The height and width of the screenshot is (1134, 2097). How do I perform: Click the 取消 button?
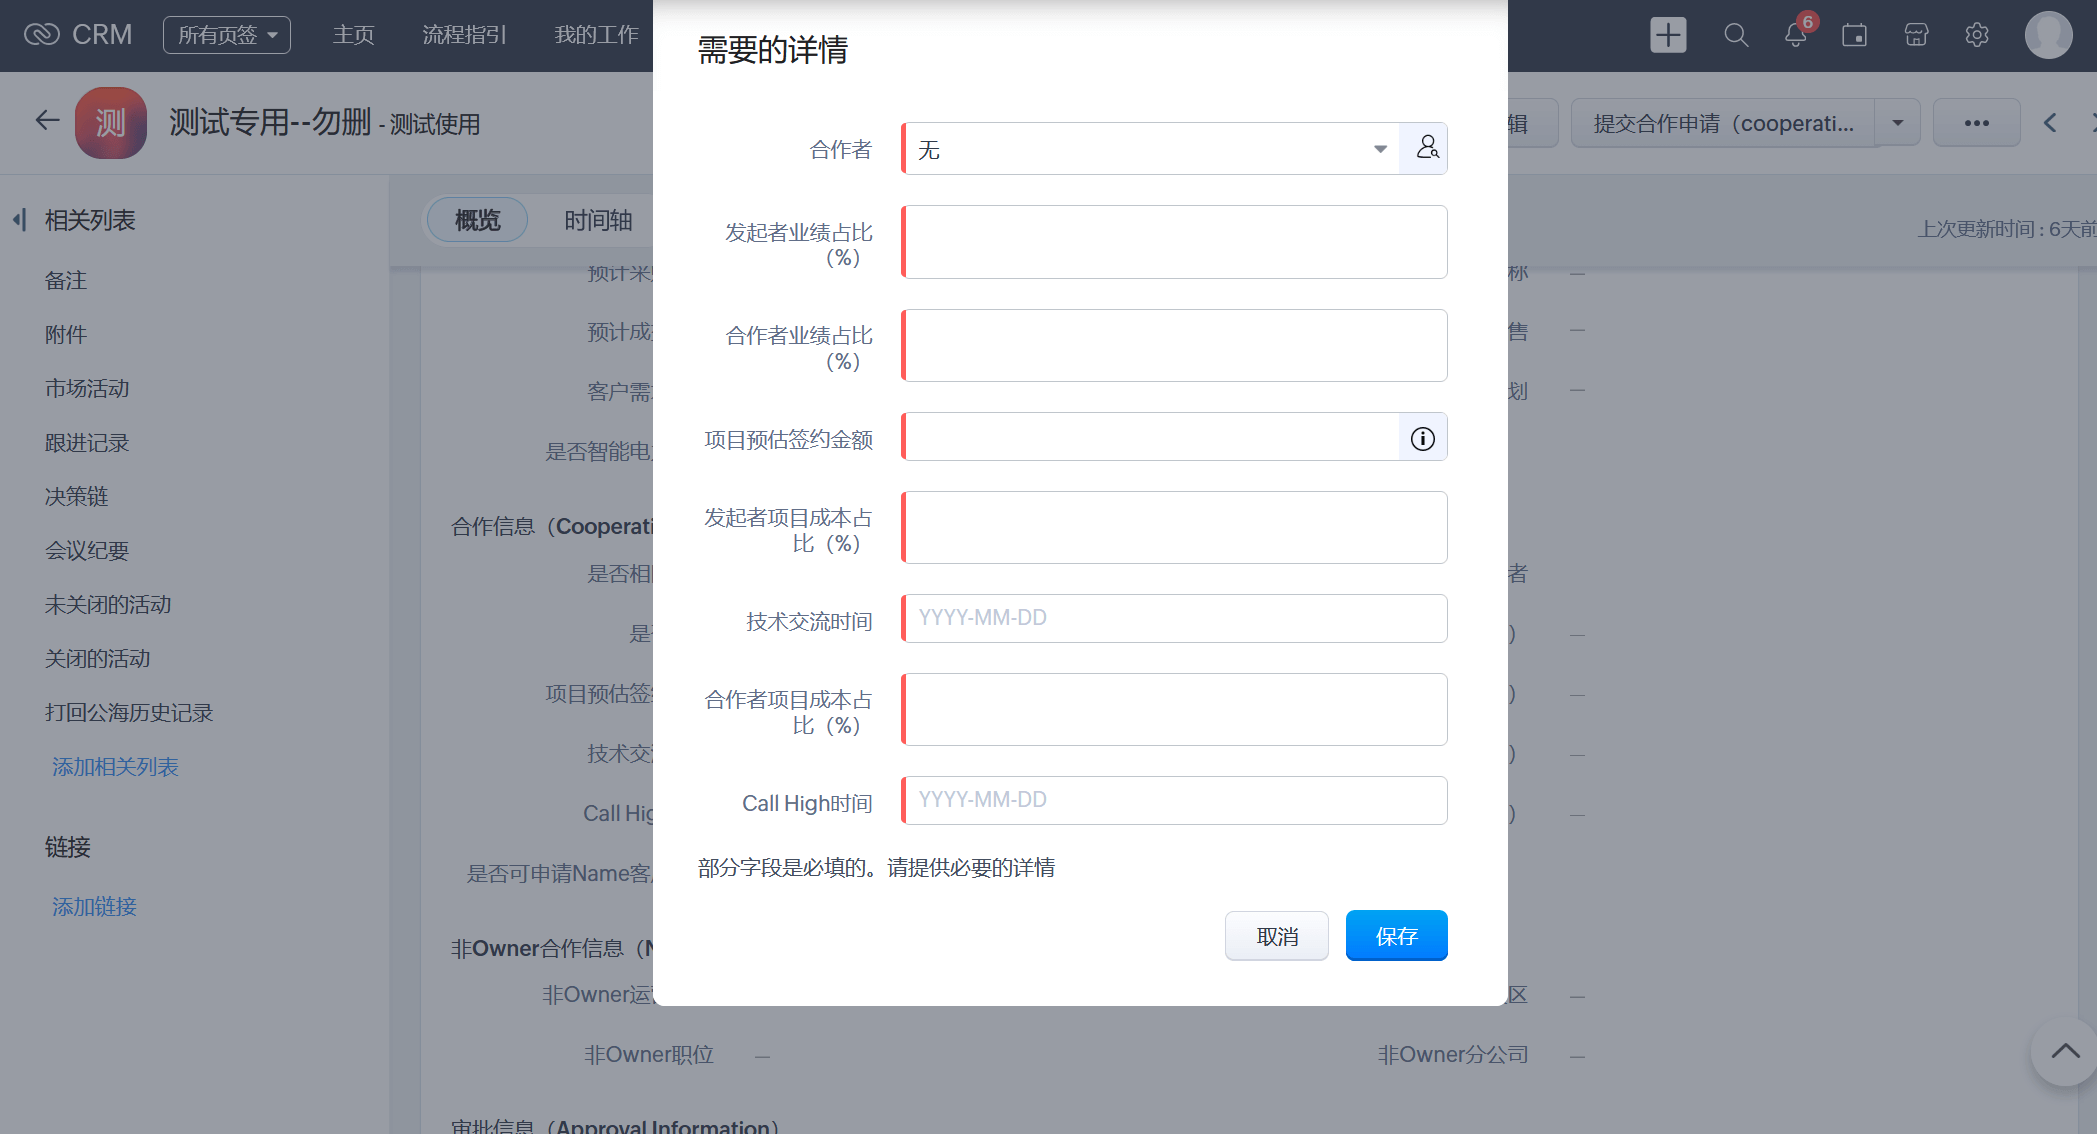tap(1277, 936)
